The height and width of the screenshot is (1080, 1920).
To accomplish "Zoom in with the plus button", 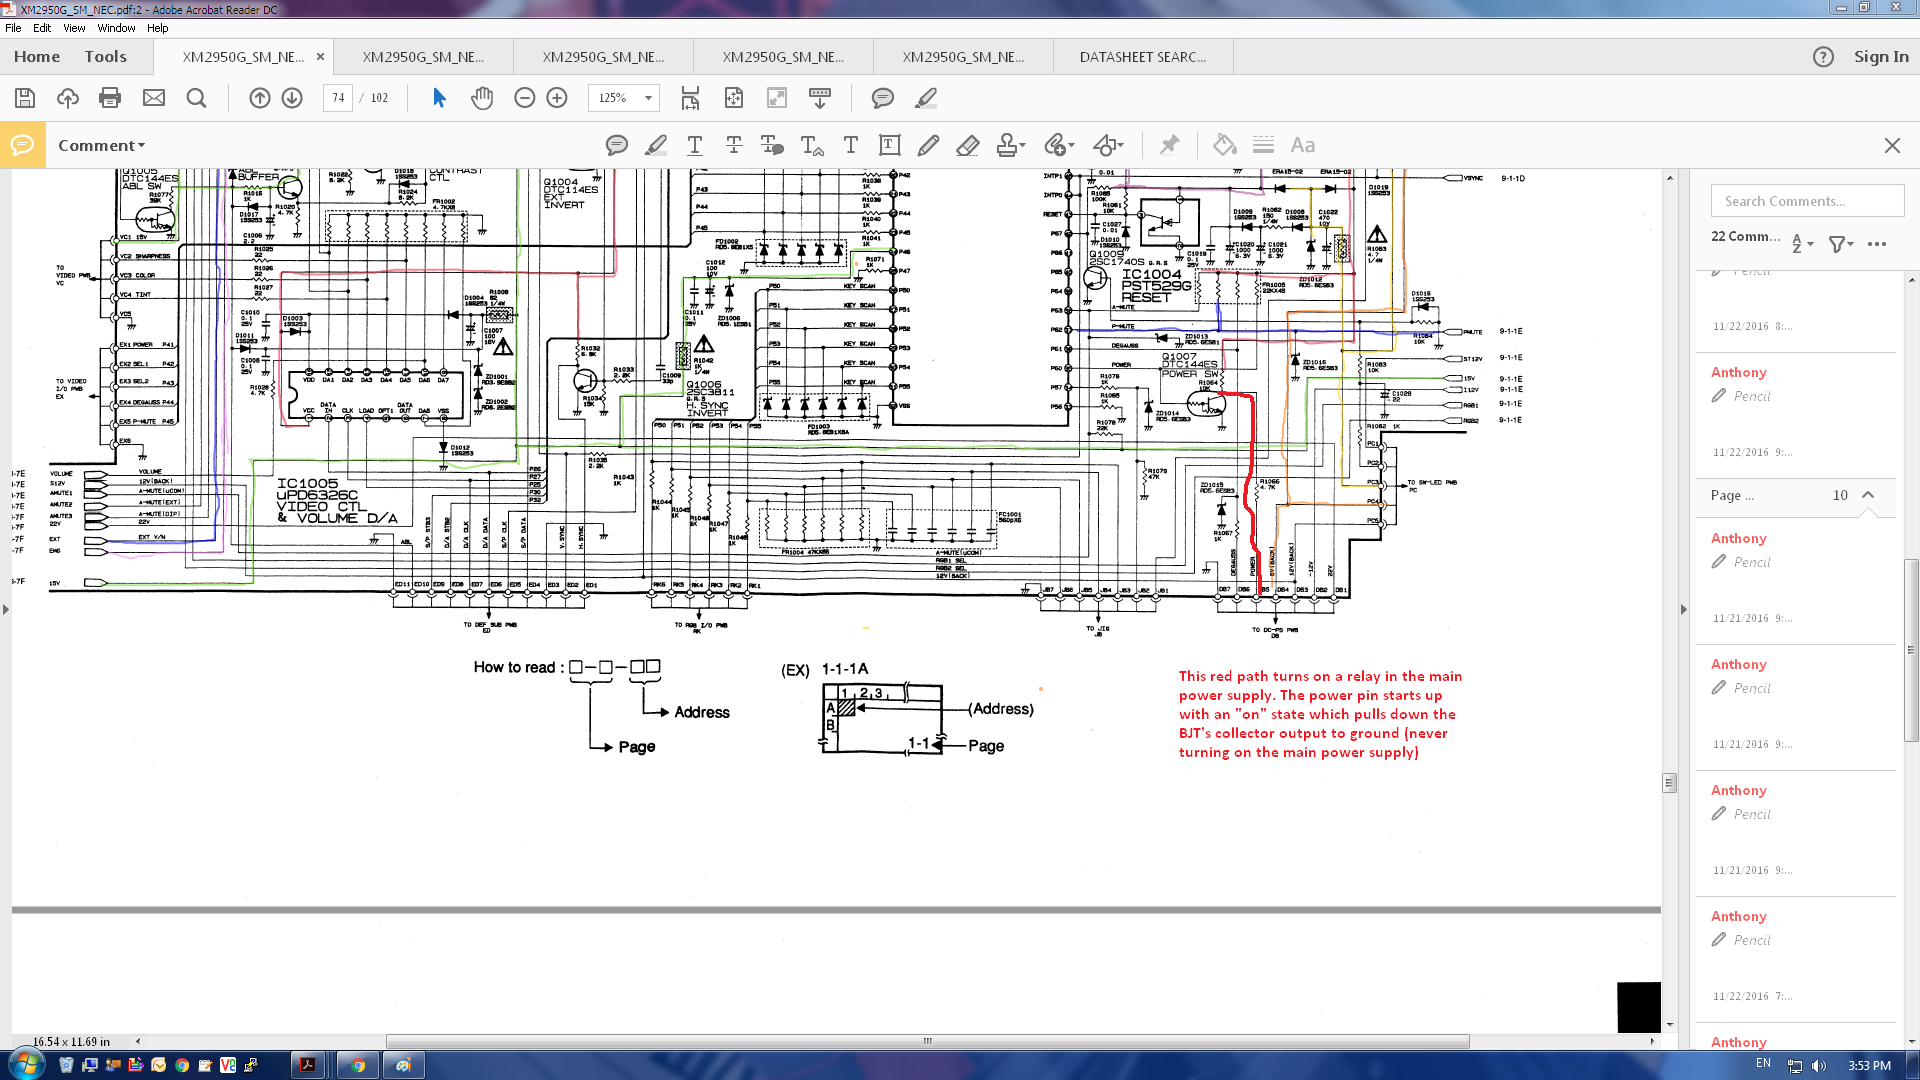I will [558, 98].
